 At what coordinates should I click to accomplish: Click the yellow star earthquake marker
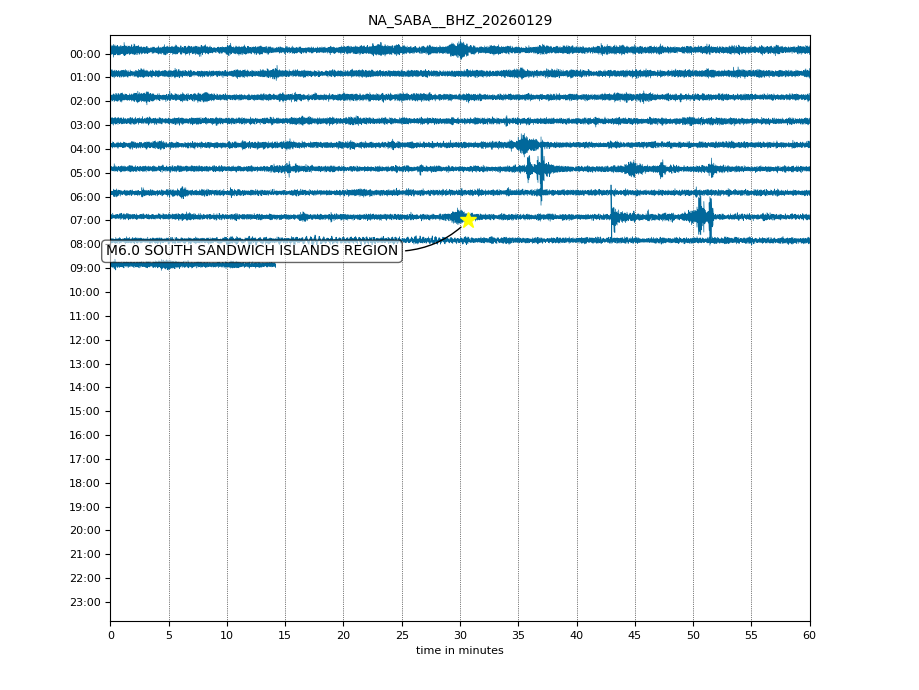coord(467,220)
